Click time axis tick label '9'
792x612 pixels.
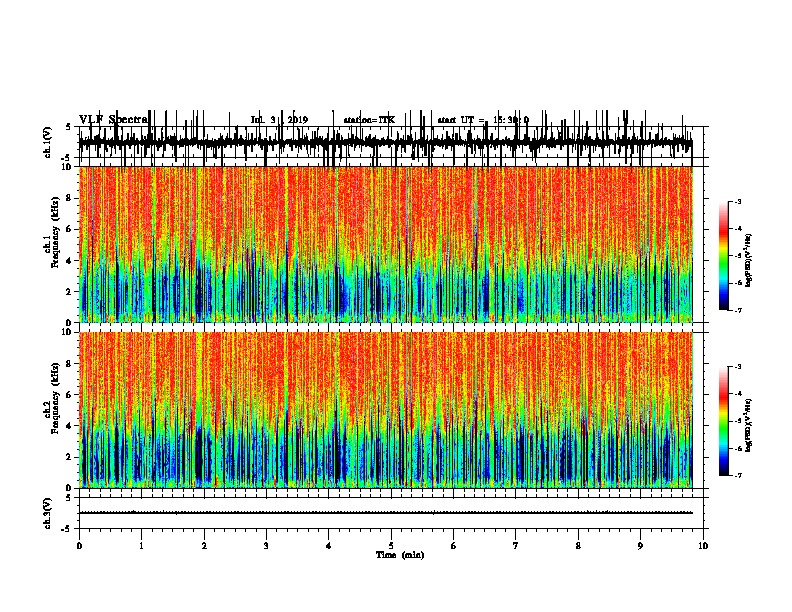pos(640,546)
